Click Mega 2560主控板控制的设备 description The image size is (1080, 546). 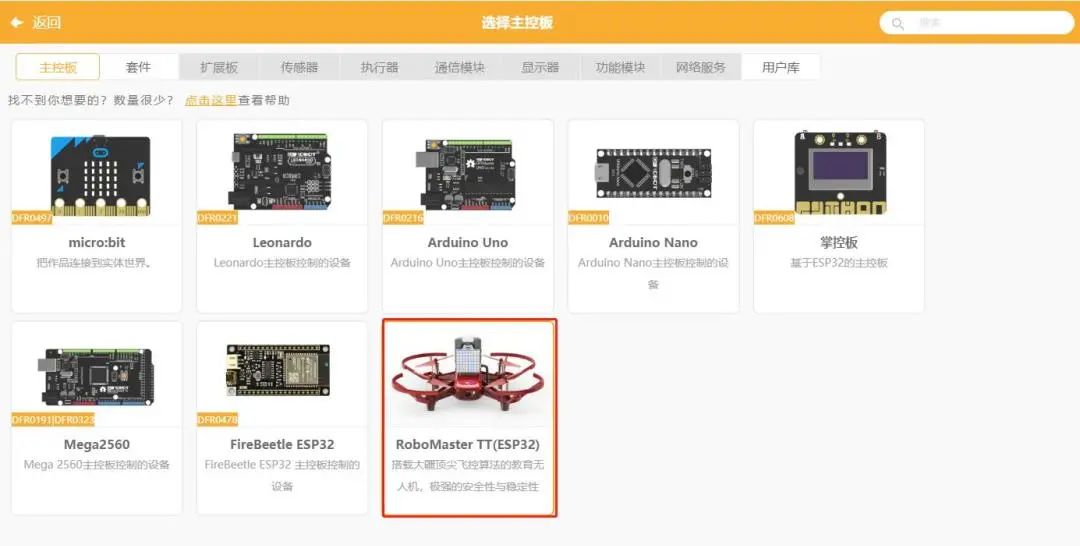[96, 465]
